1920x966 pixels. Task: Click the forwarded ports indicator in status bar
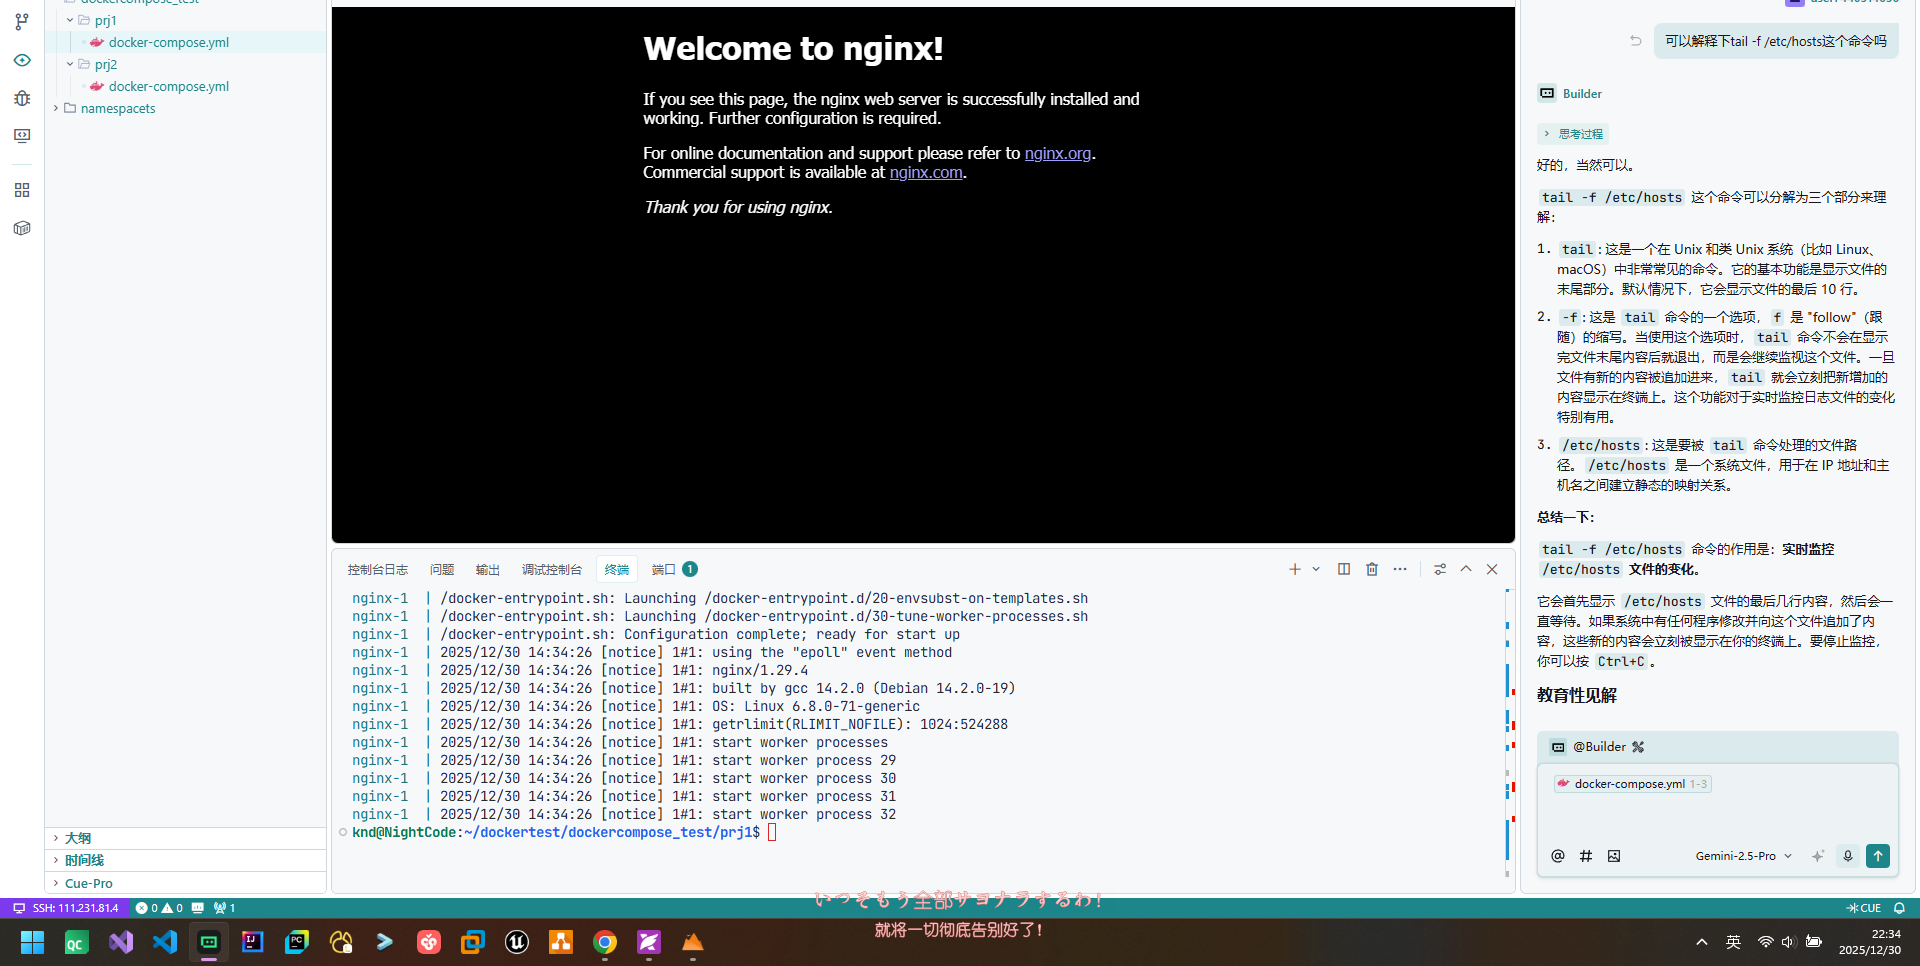coord(224,908)
